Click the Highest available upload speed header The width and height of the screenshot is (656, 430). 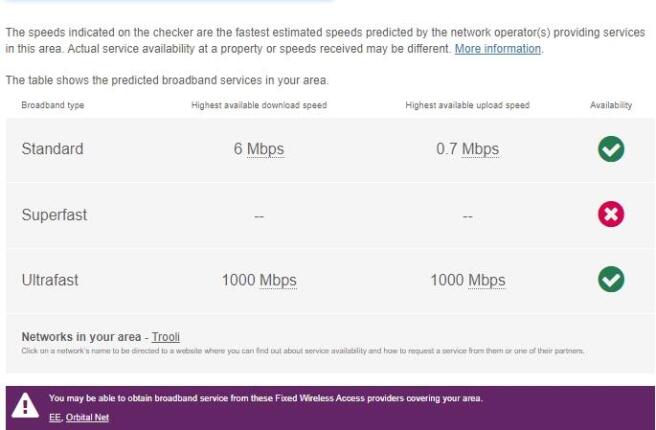pos(467,105)
